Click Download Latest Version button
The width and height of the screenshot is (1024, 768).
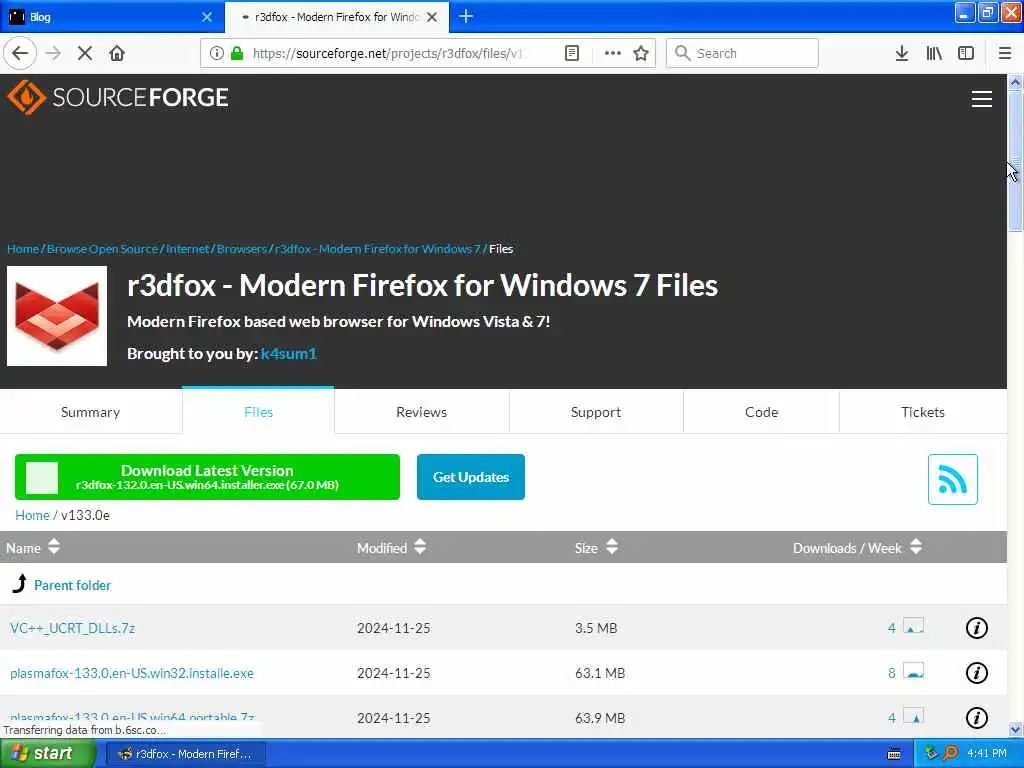(207, 477)
